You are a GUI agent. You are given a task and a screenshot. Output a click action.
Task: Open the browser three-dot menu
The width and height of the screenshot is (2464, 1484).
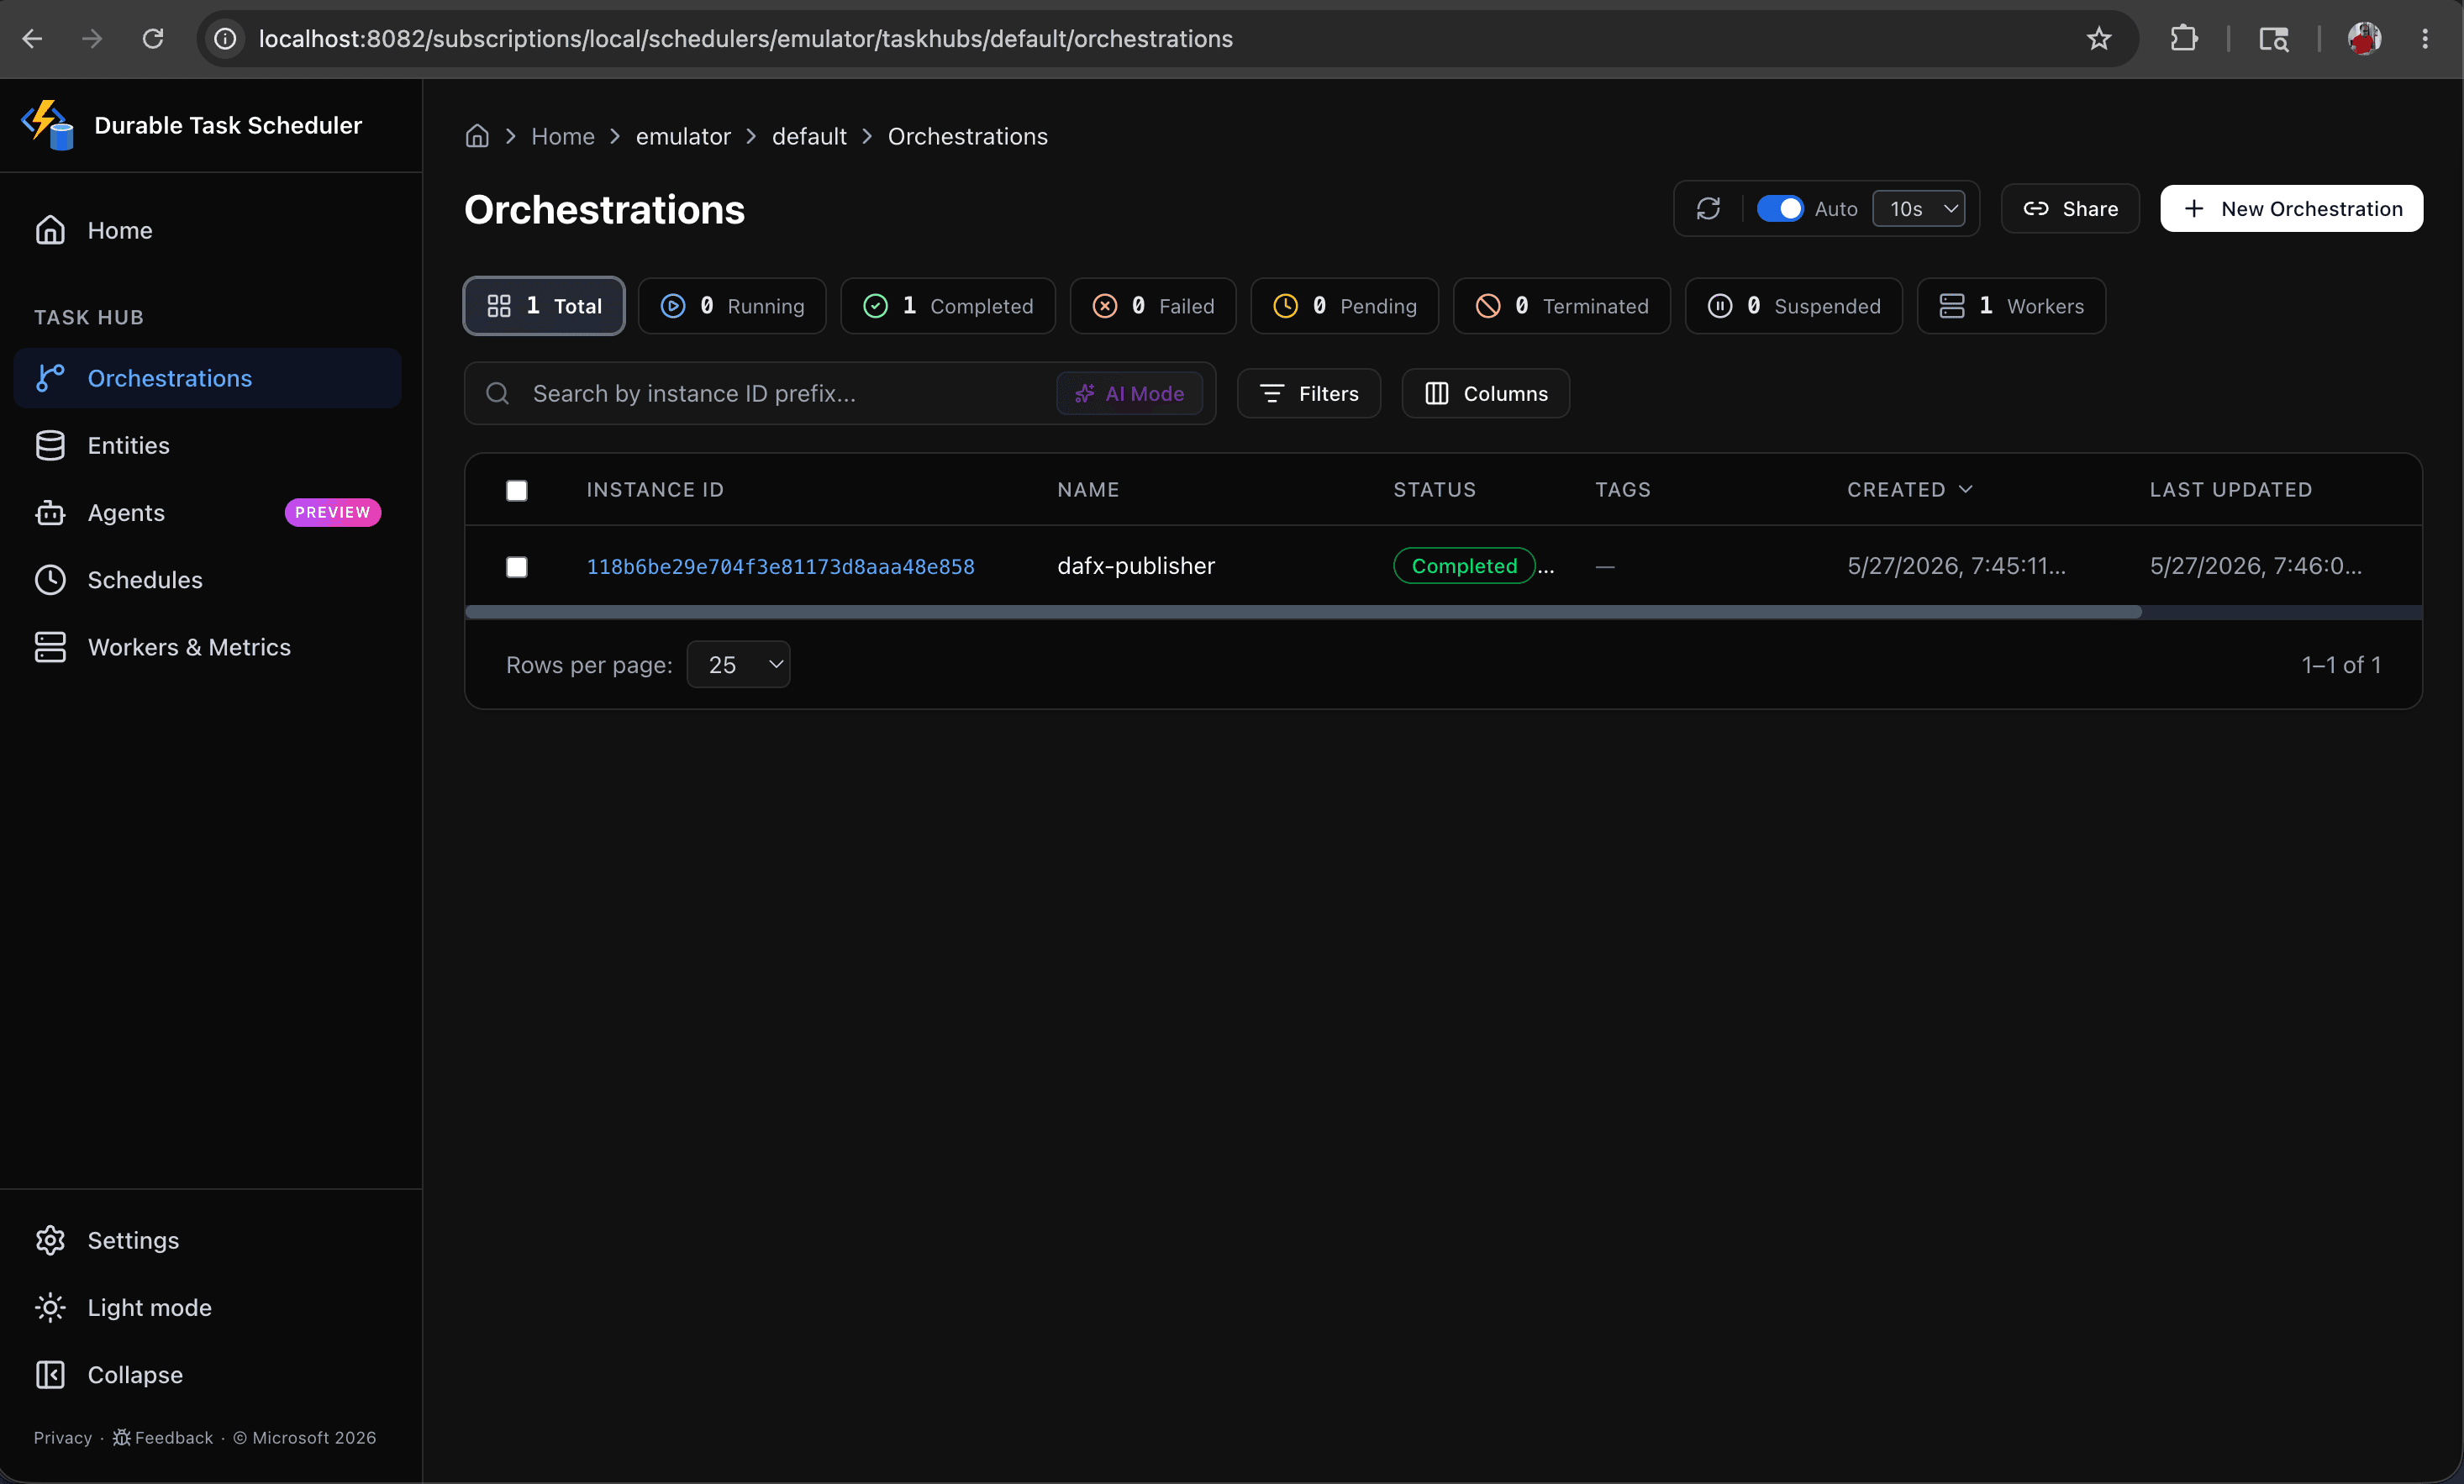coord(2425,39)
